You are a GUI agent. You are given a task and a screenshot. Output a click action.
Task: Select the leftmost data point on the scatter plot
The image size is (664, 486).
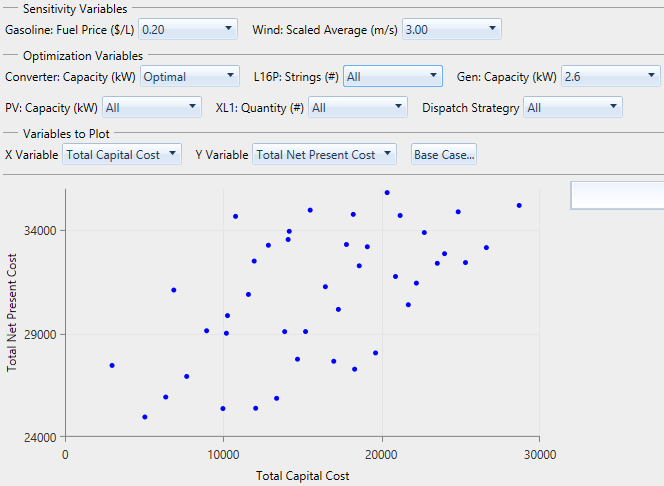(x=112, y=366)
